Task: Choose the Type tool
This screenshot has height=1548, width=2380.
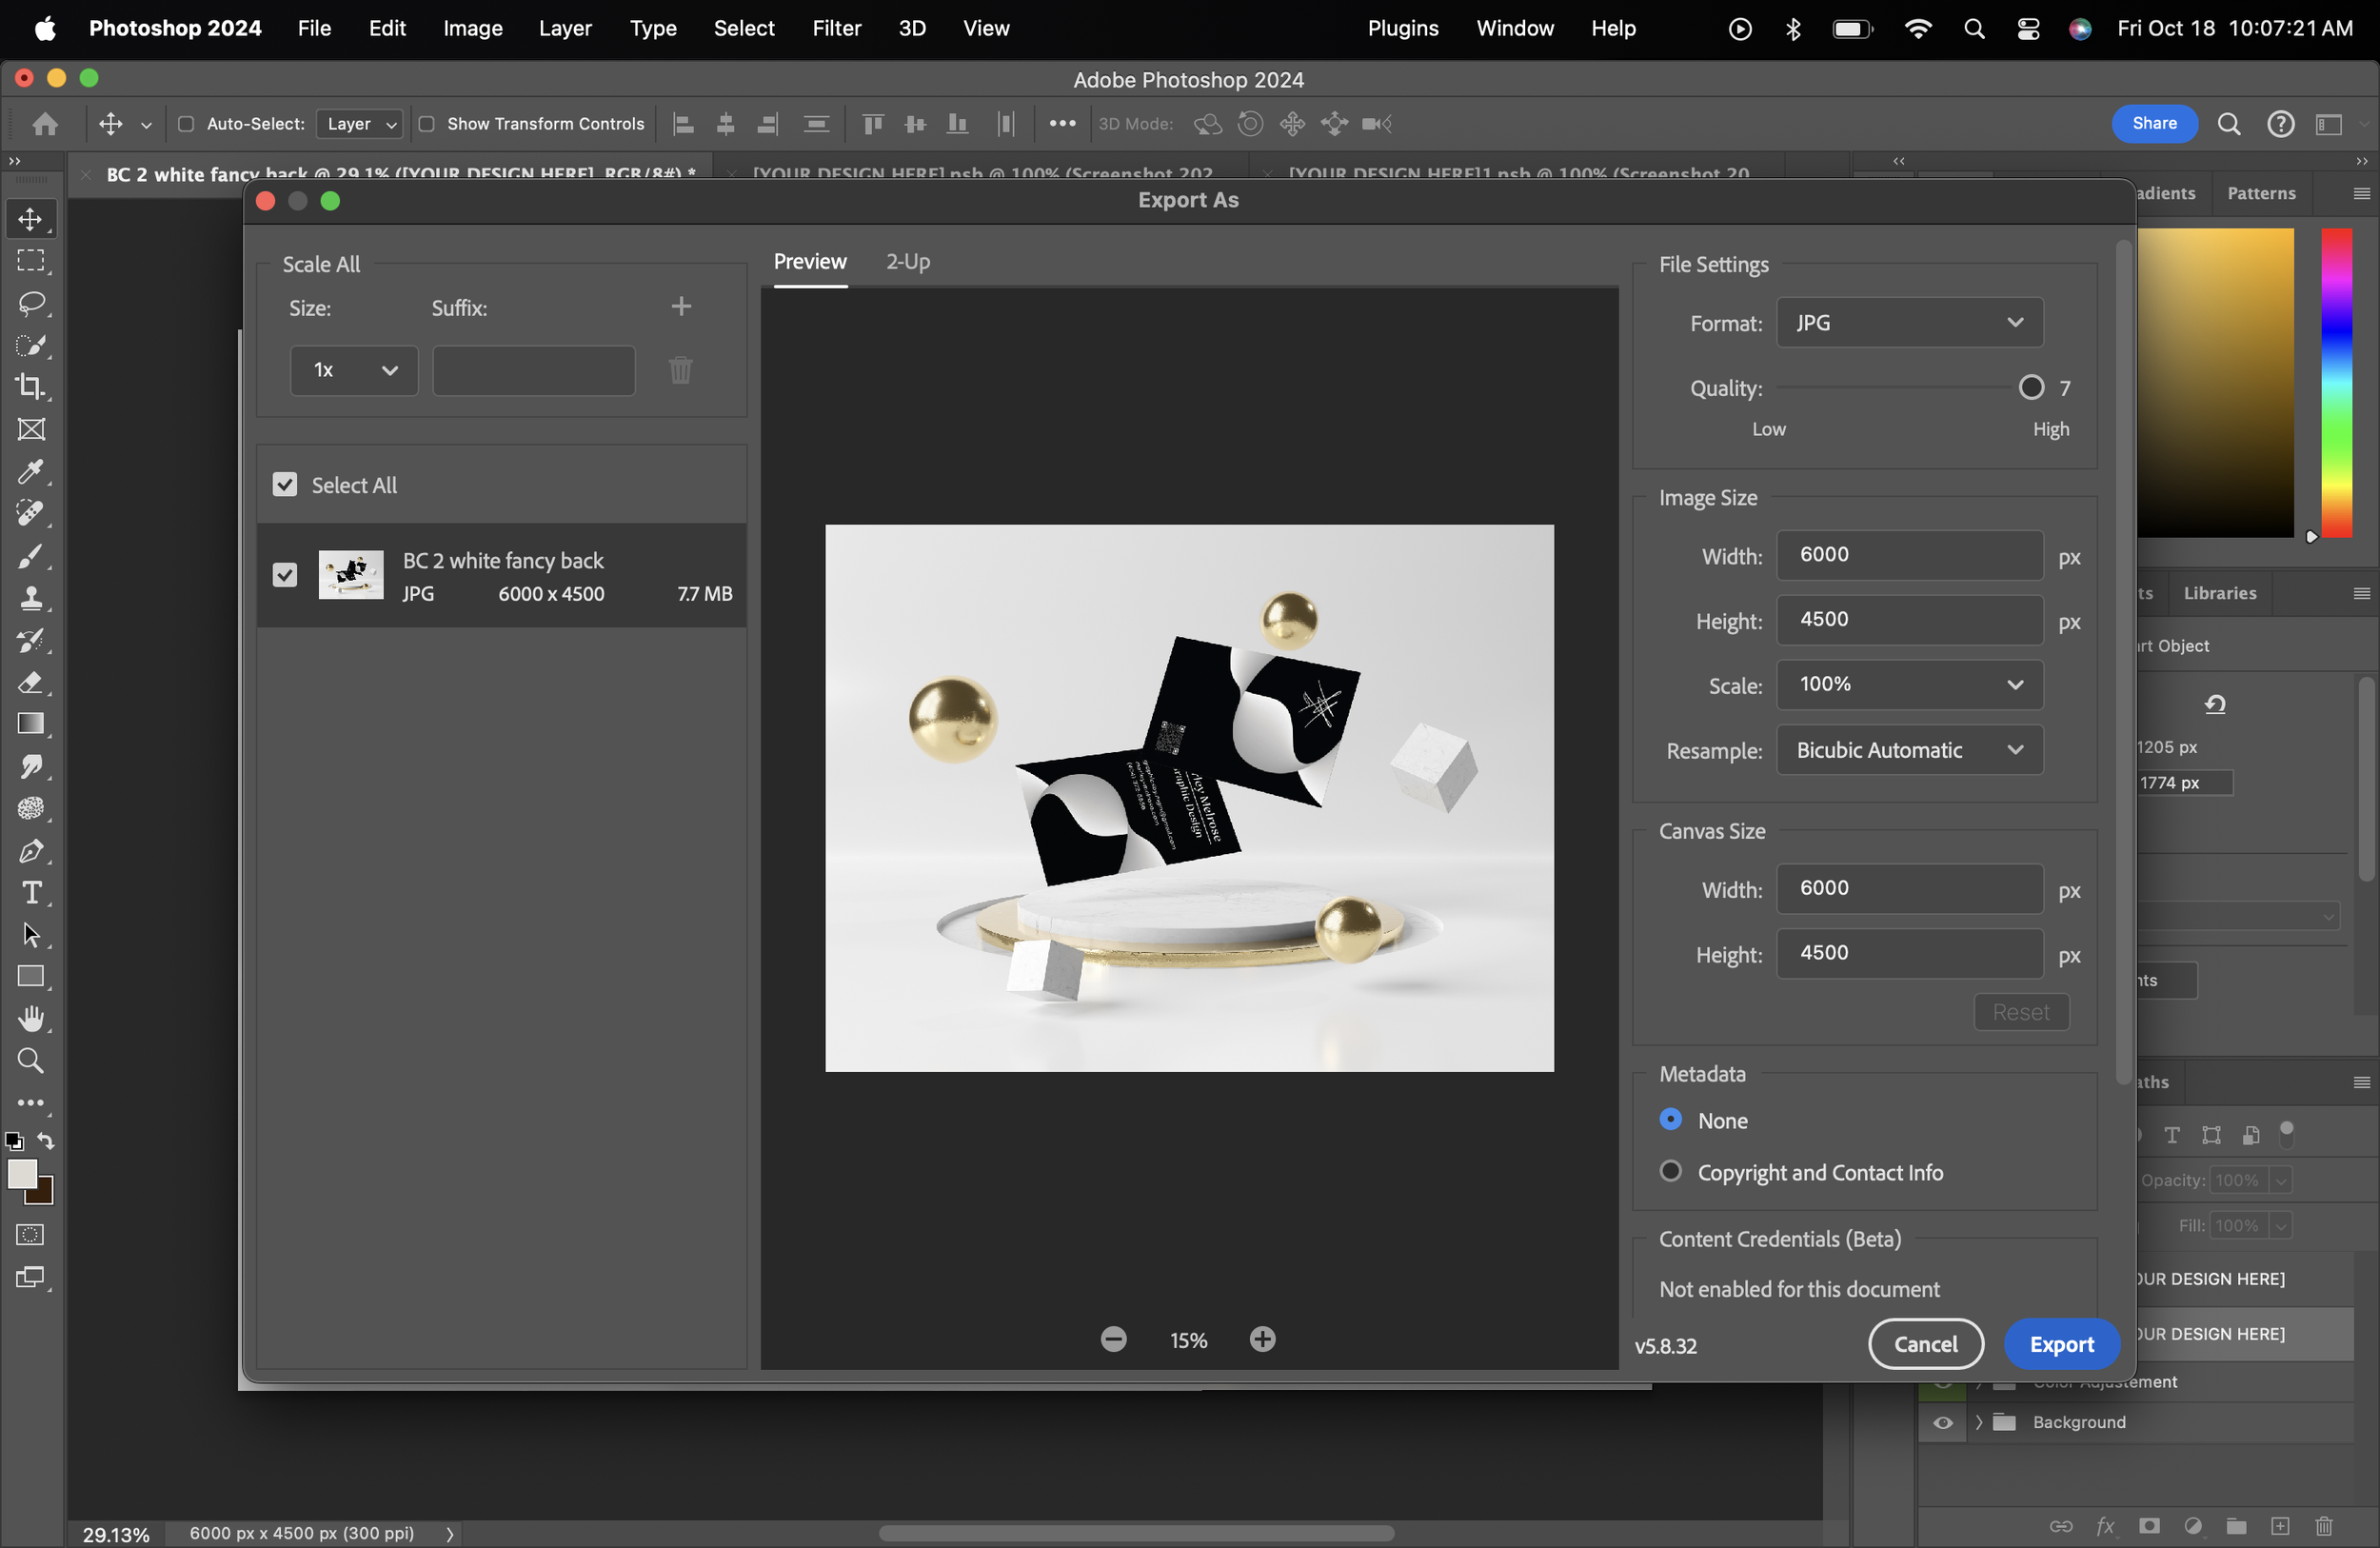Action: (31, 893)
